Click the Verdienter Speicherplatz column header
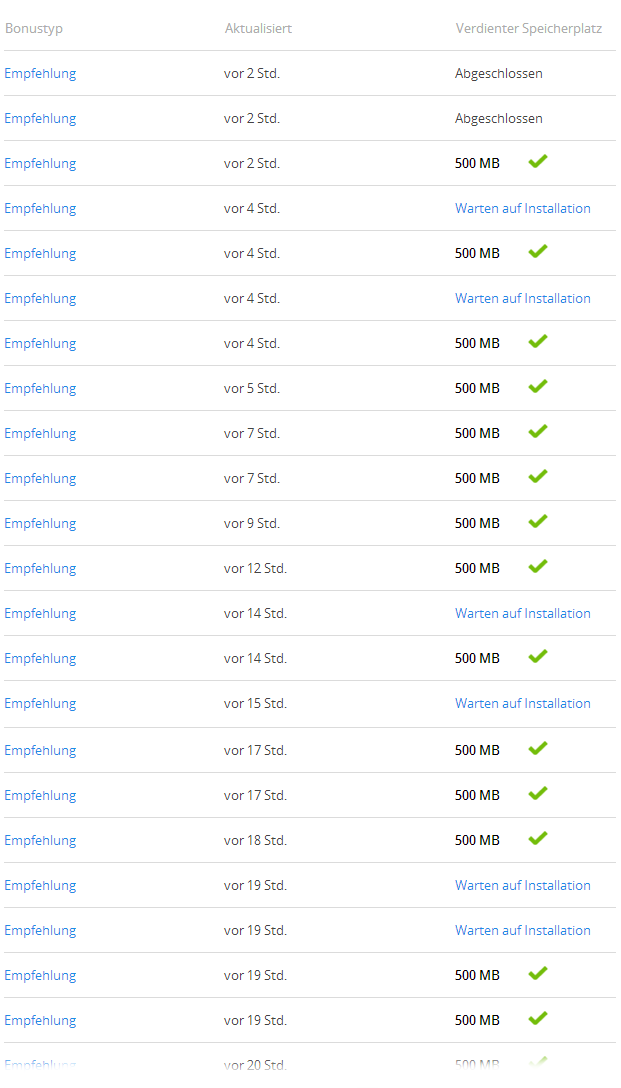 529,29
